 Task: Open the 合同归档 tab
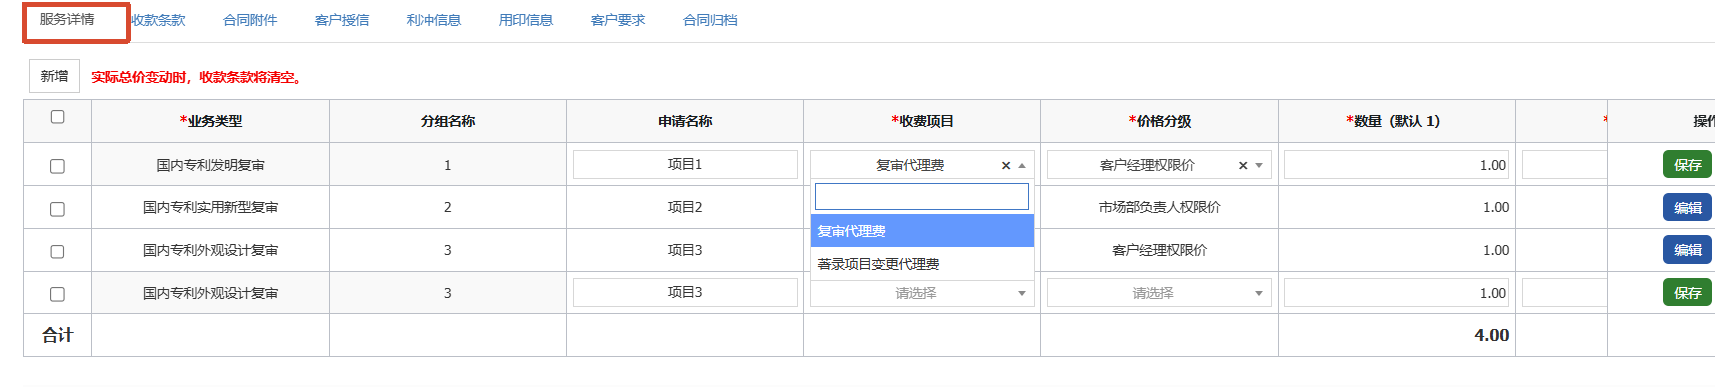click(710, 20)
